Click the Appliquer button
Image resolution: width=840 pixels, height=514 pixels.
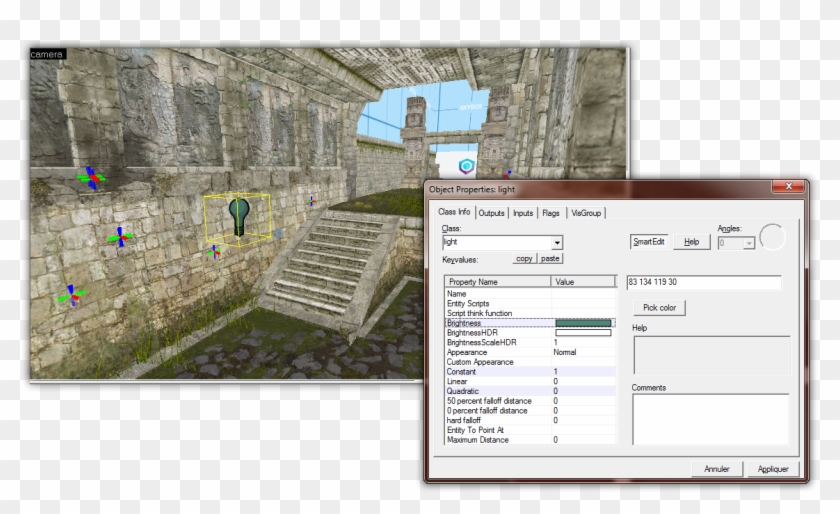(773, 468)
